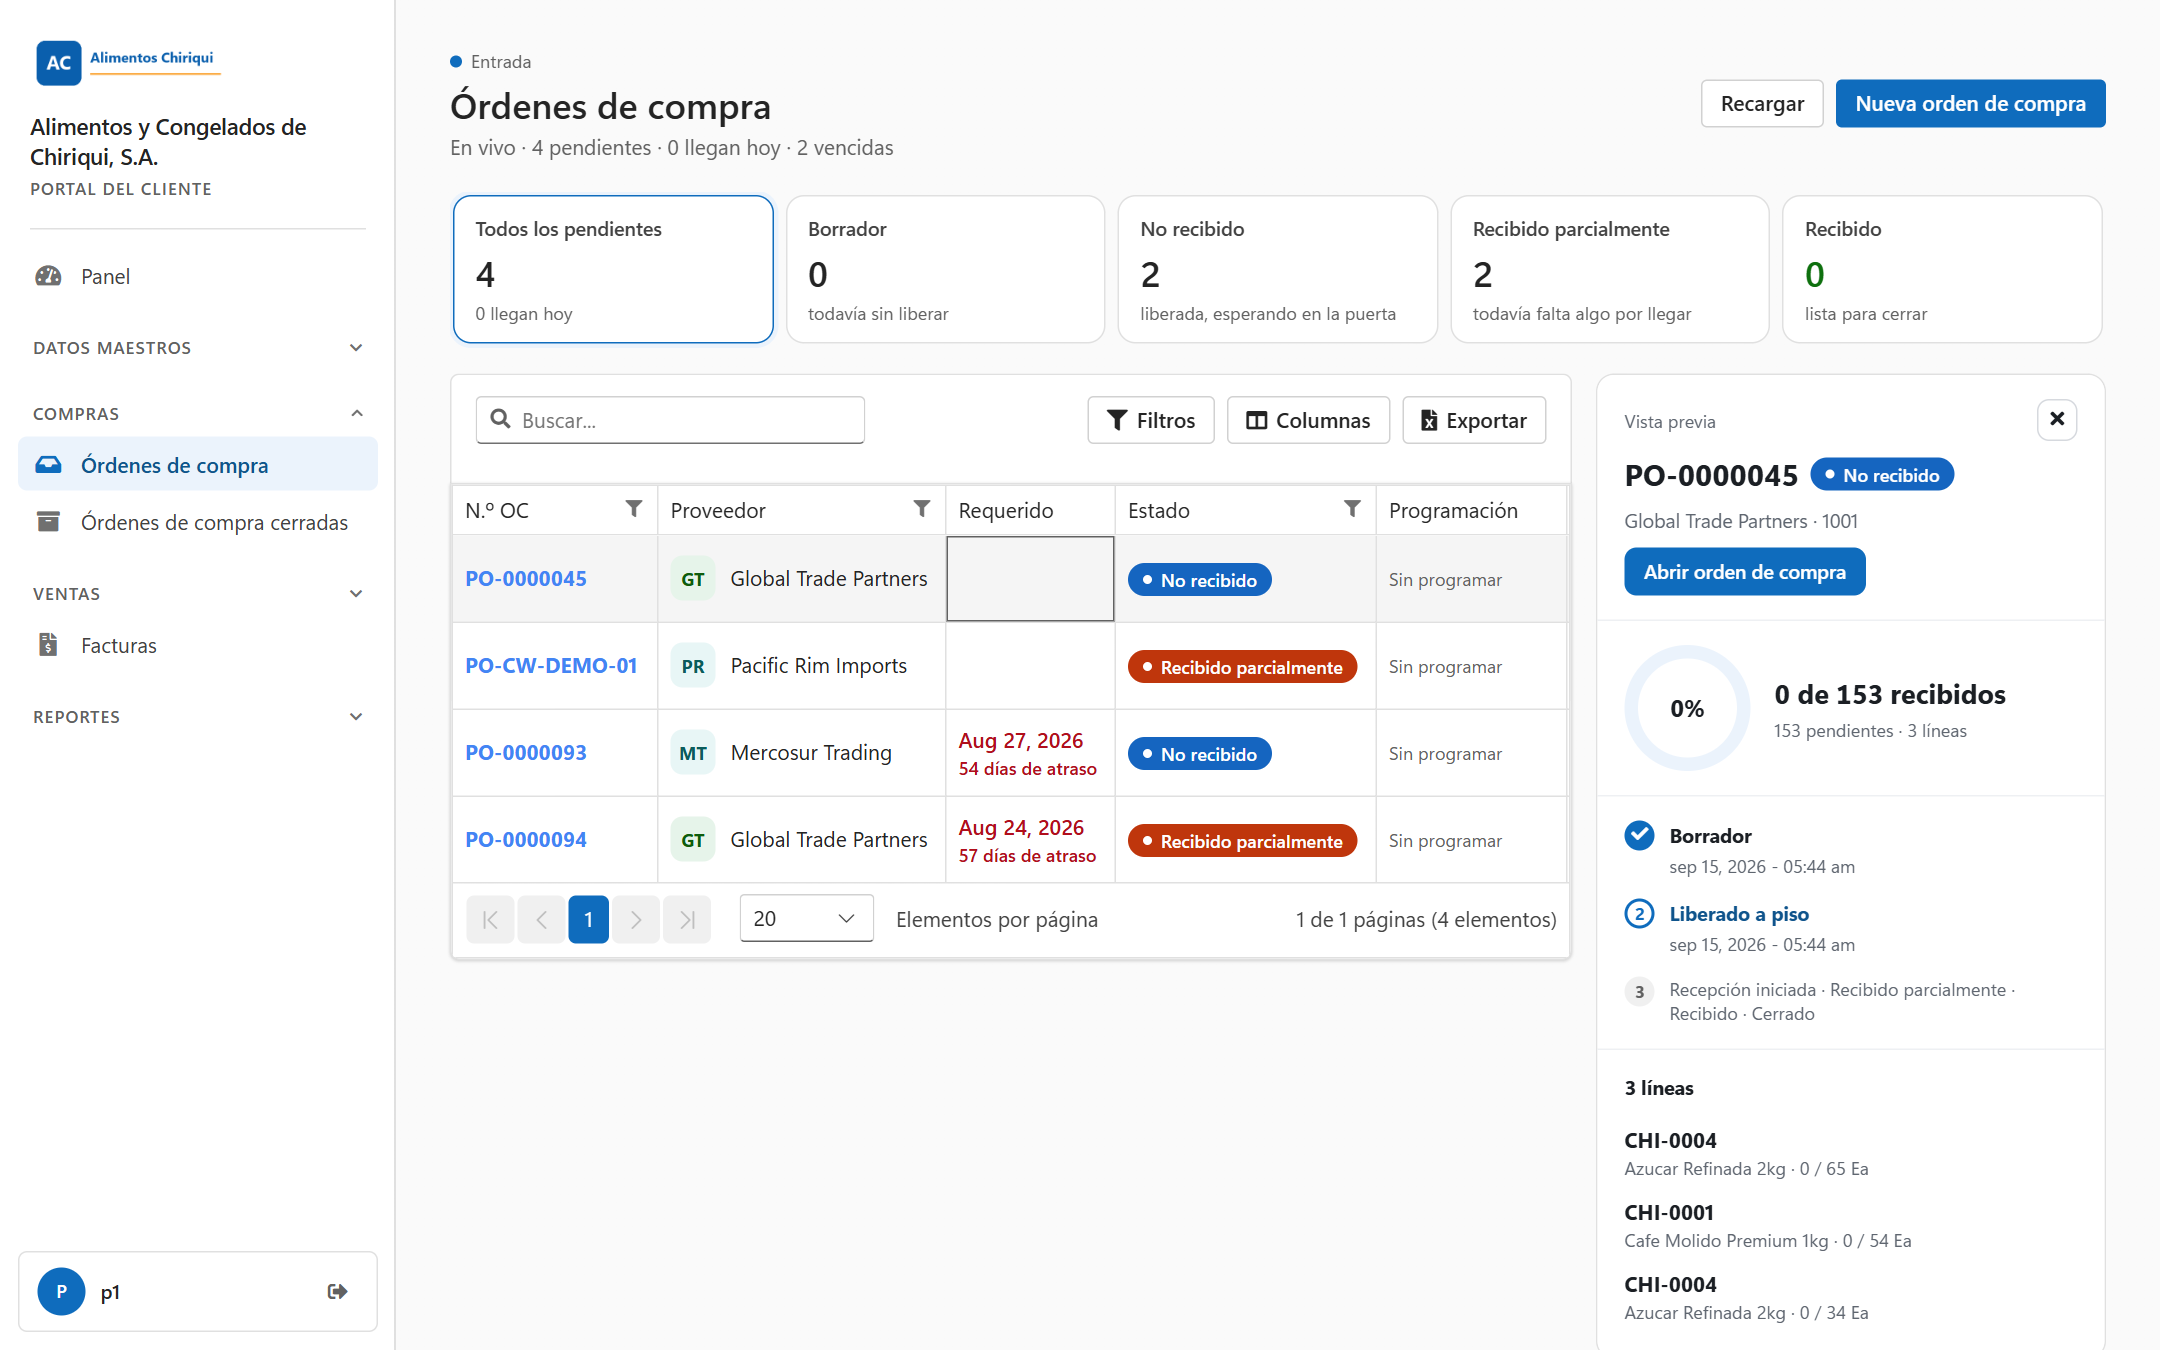Open the Columnas chooser
Screen dimensions: 2160x1350
tap(1308, 420)
